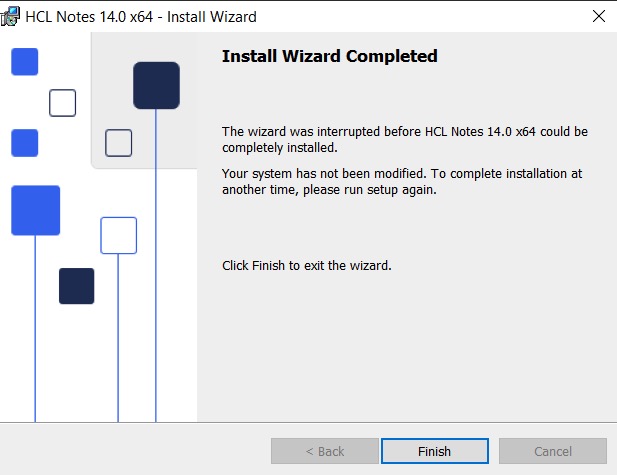
Task: Click the vertical line under the largest blue square
Action: click(35, 330)
